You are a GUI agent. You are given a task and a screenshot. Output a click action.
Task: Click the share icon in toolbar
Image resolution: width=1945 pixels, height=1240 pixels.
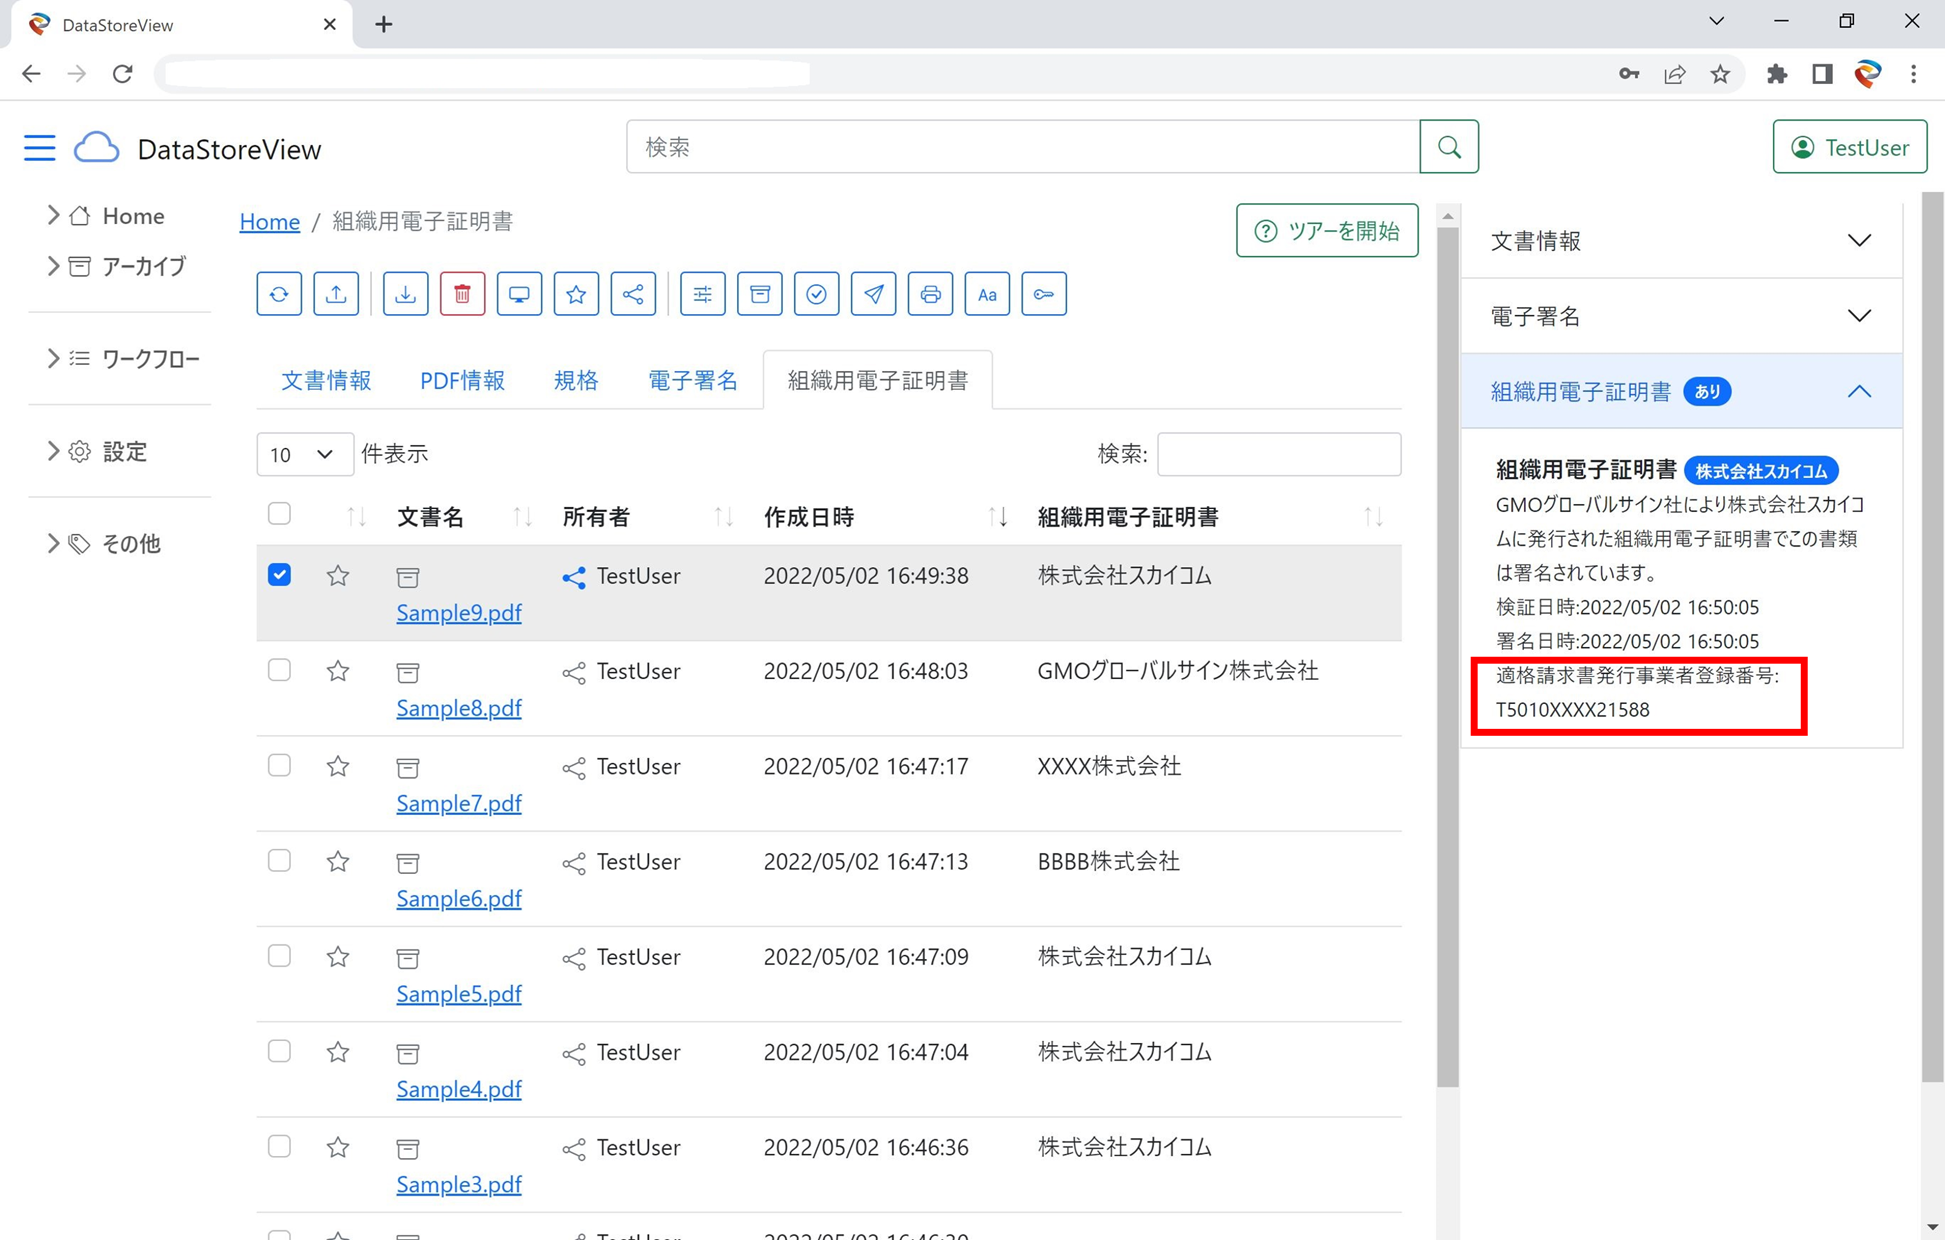coord(633,294)
